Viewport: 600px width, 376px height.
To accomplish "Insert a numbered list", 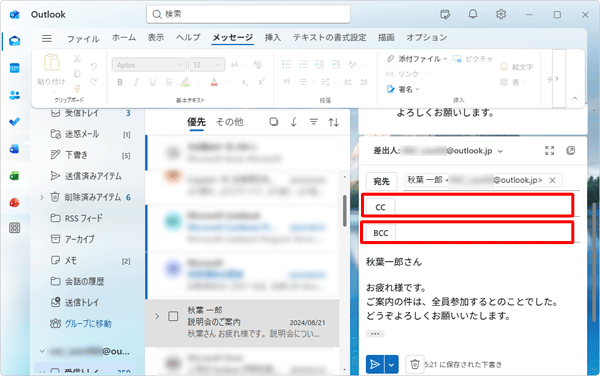I will click(303, 64).
